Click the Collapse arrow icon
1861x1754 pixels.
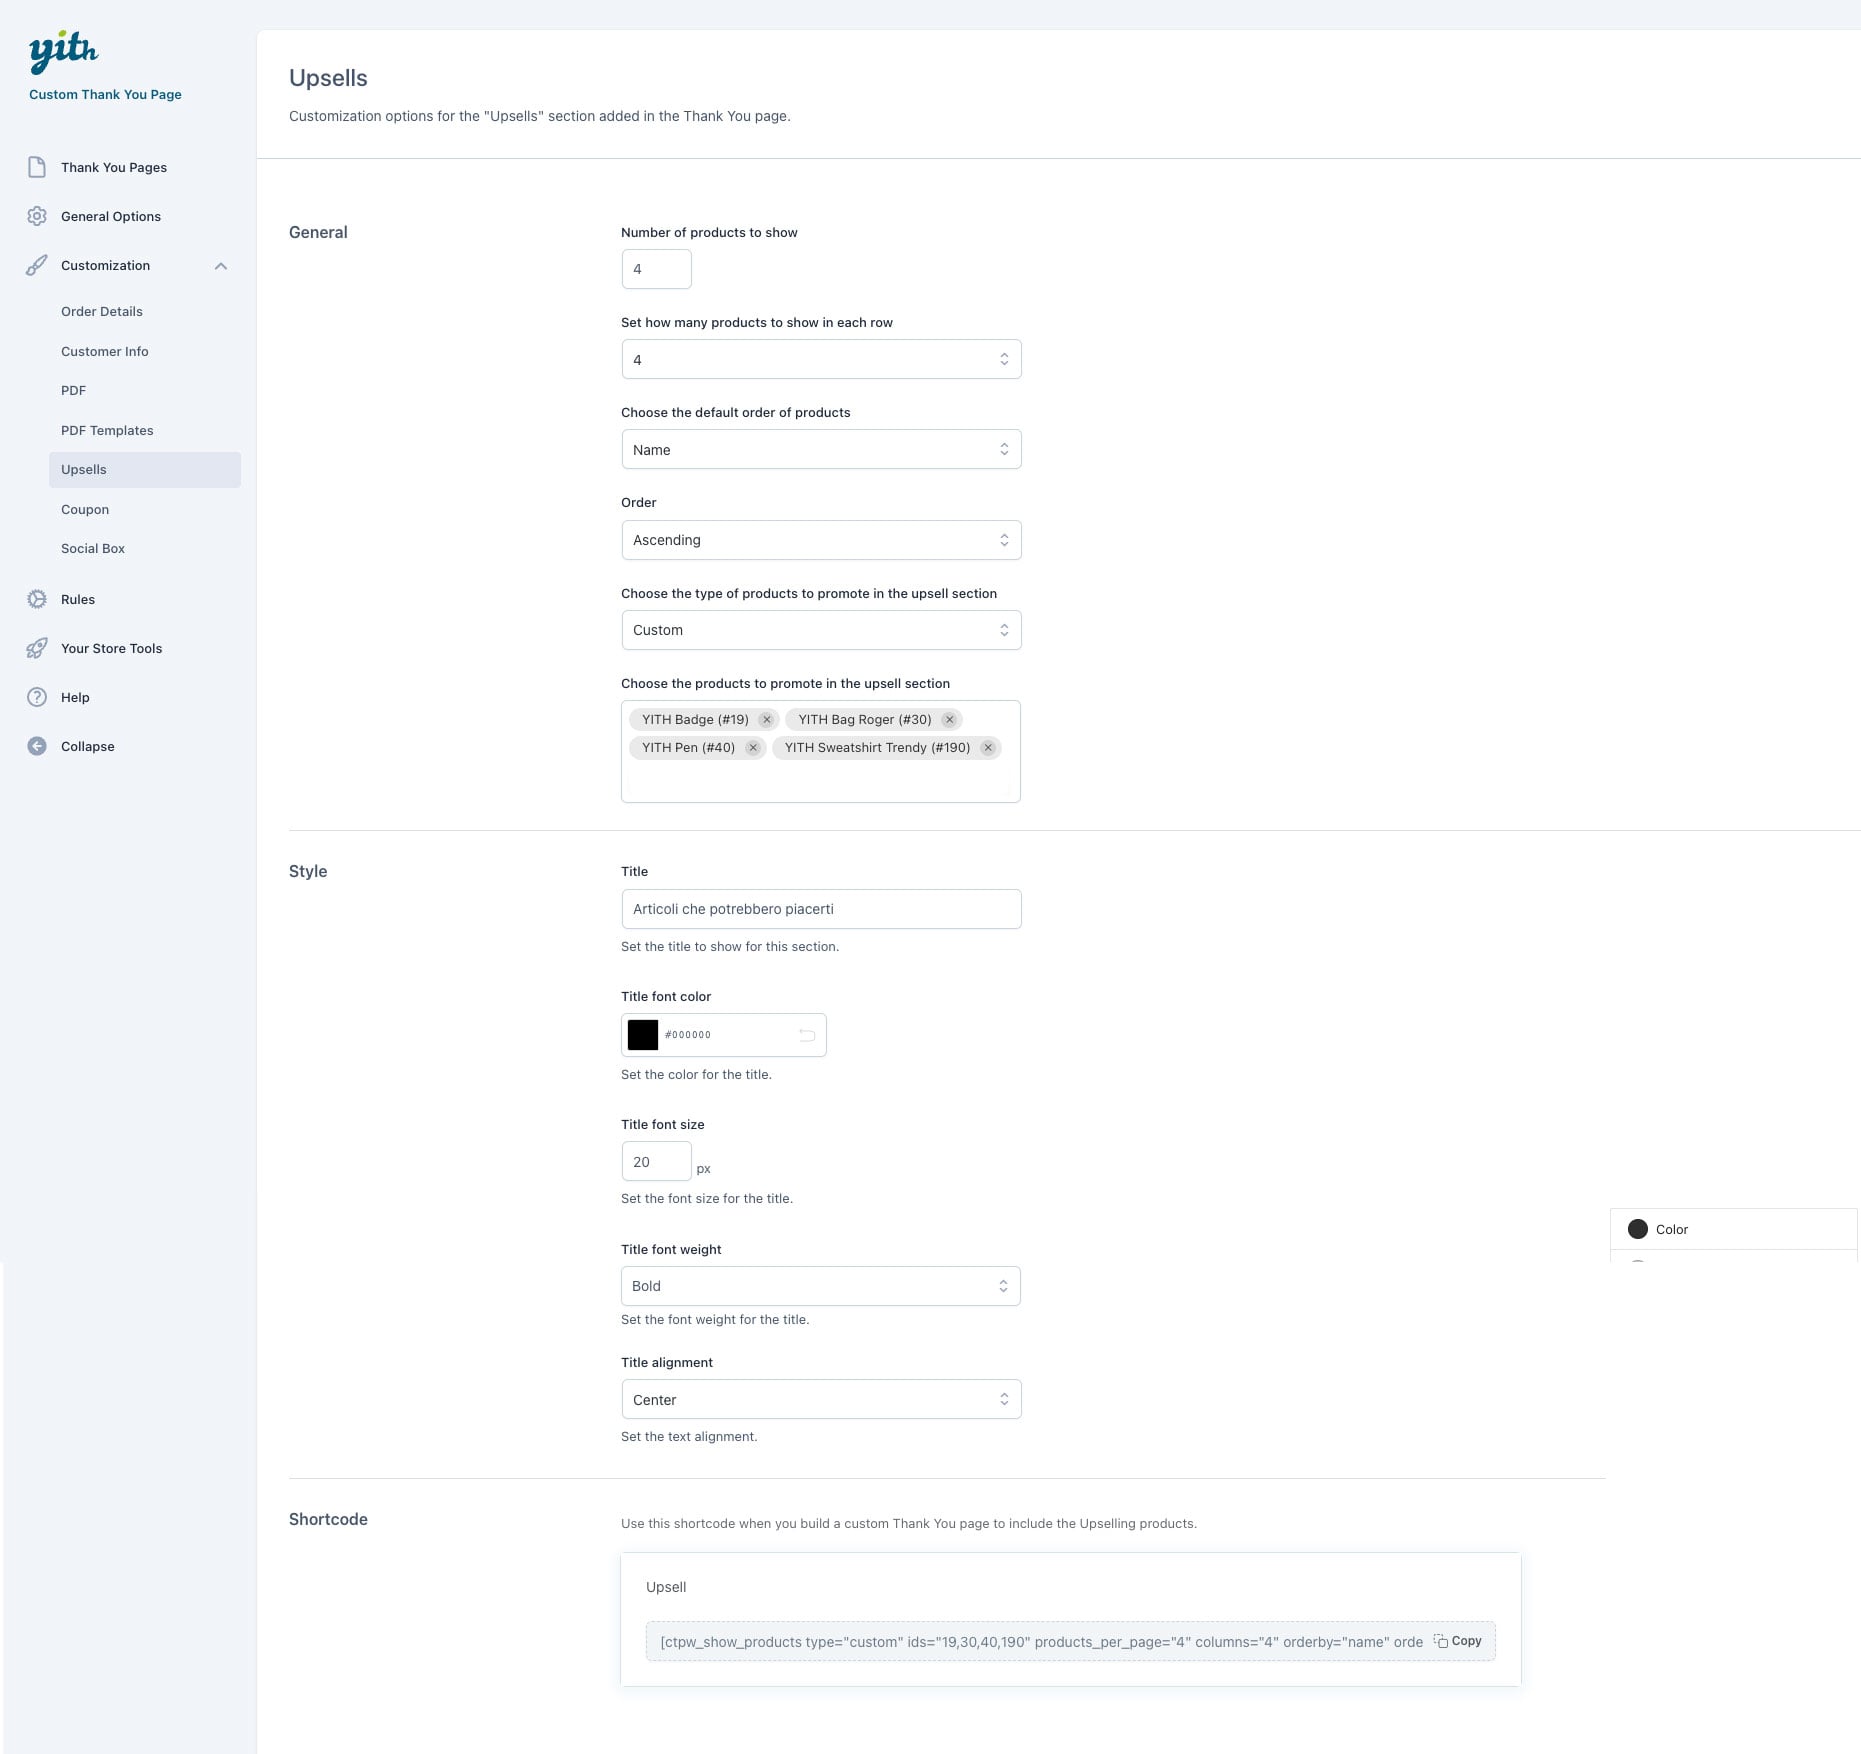pyautogui.click(x=37, y=746)
